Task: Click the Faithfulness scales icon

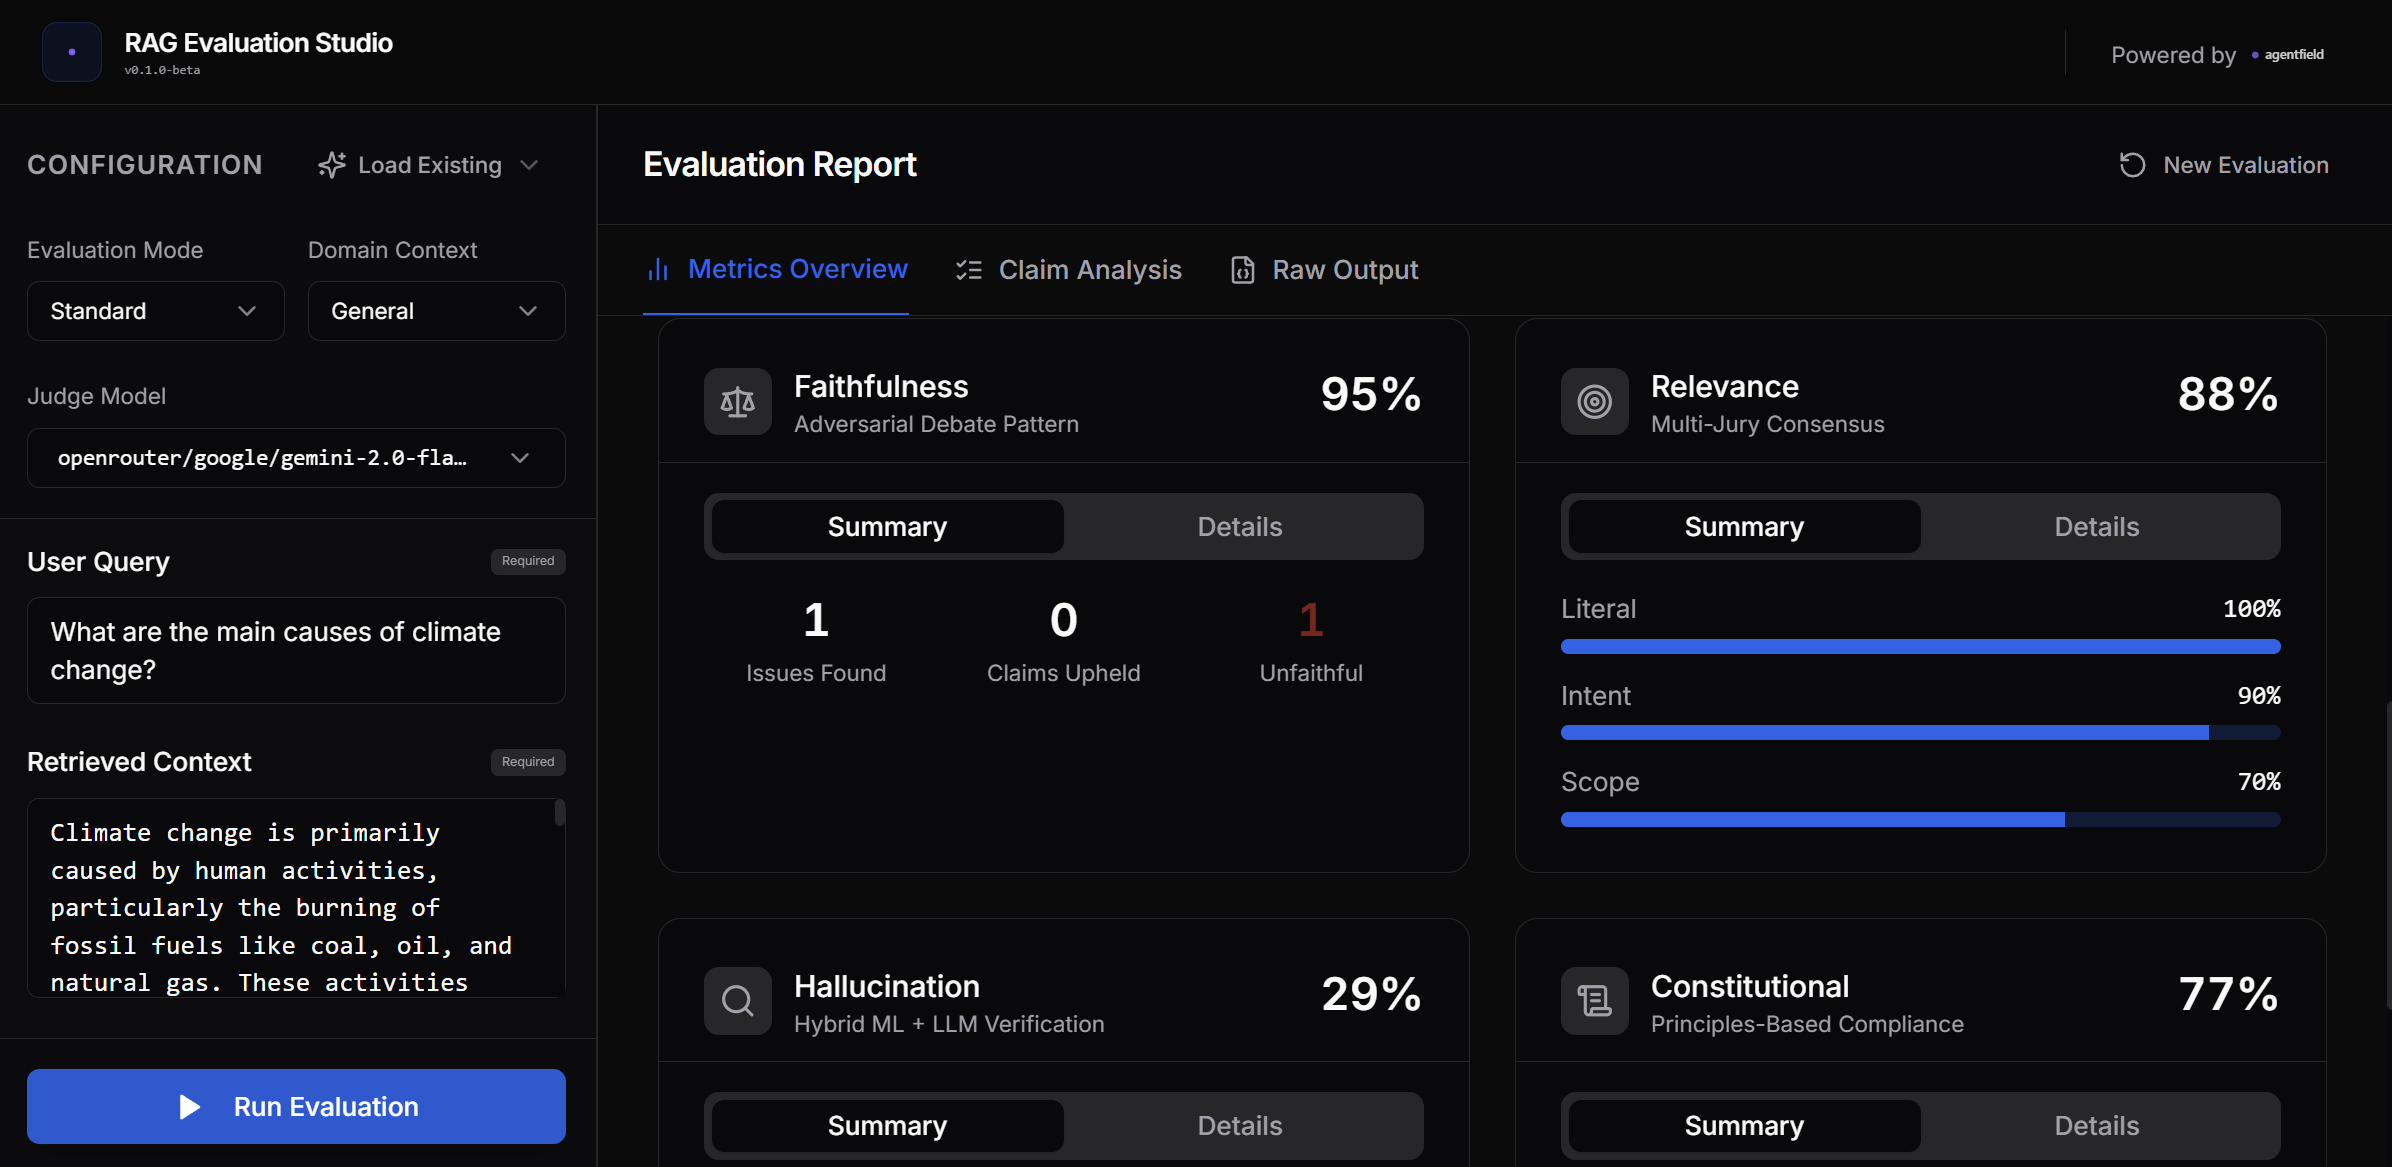Action: point(737,401)
